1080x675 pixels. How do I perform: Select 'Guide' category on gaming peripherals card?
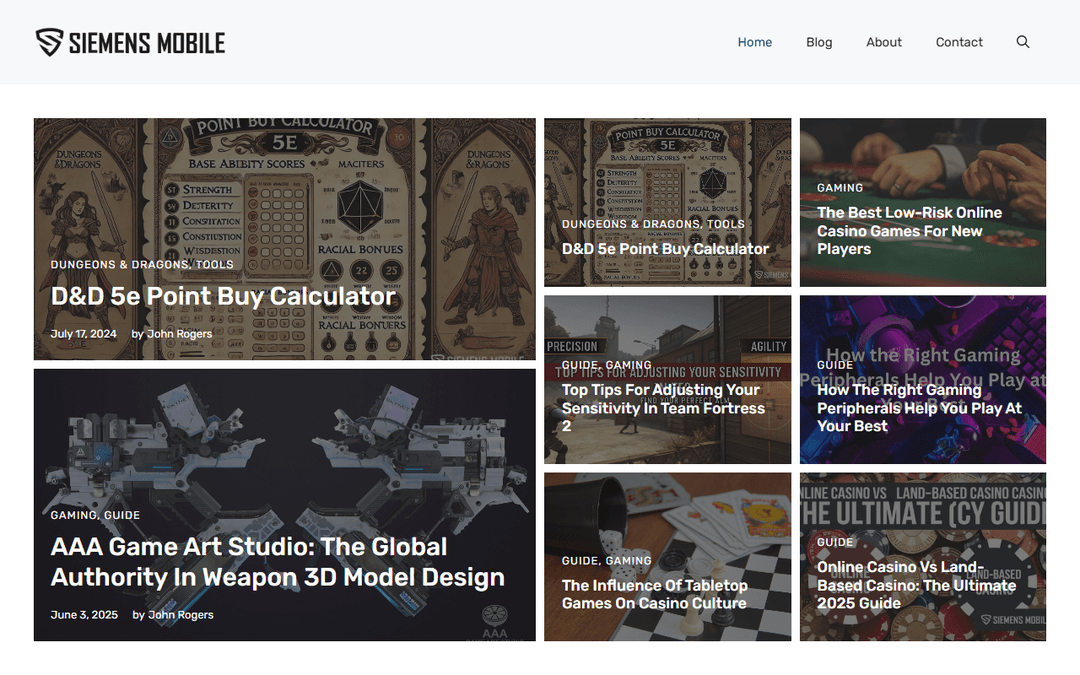click(835, 365)
